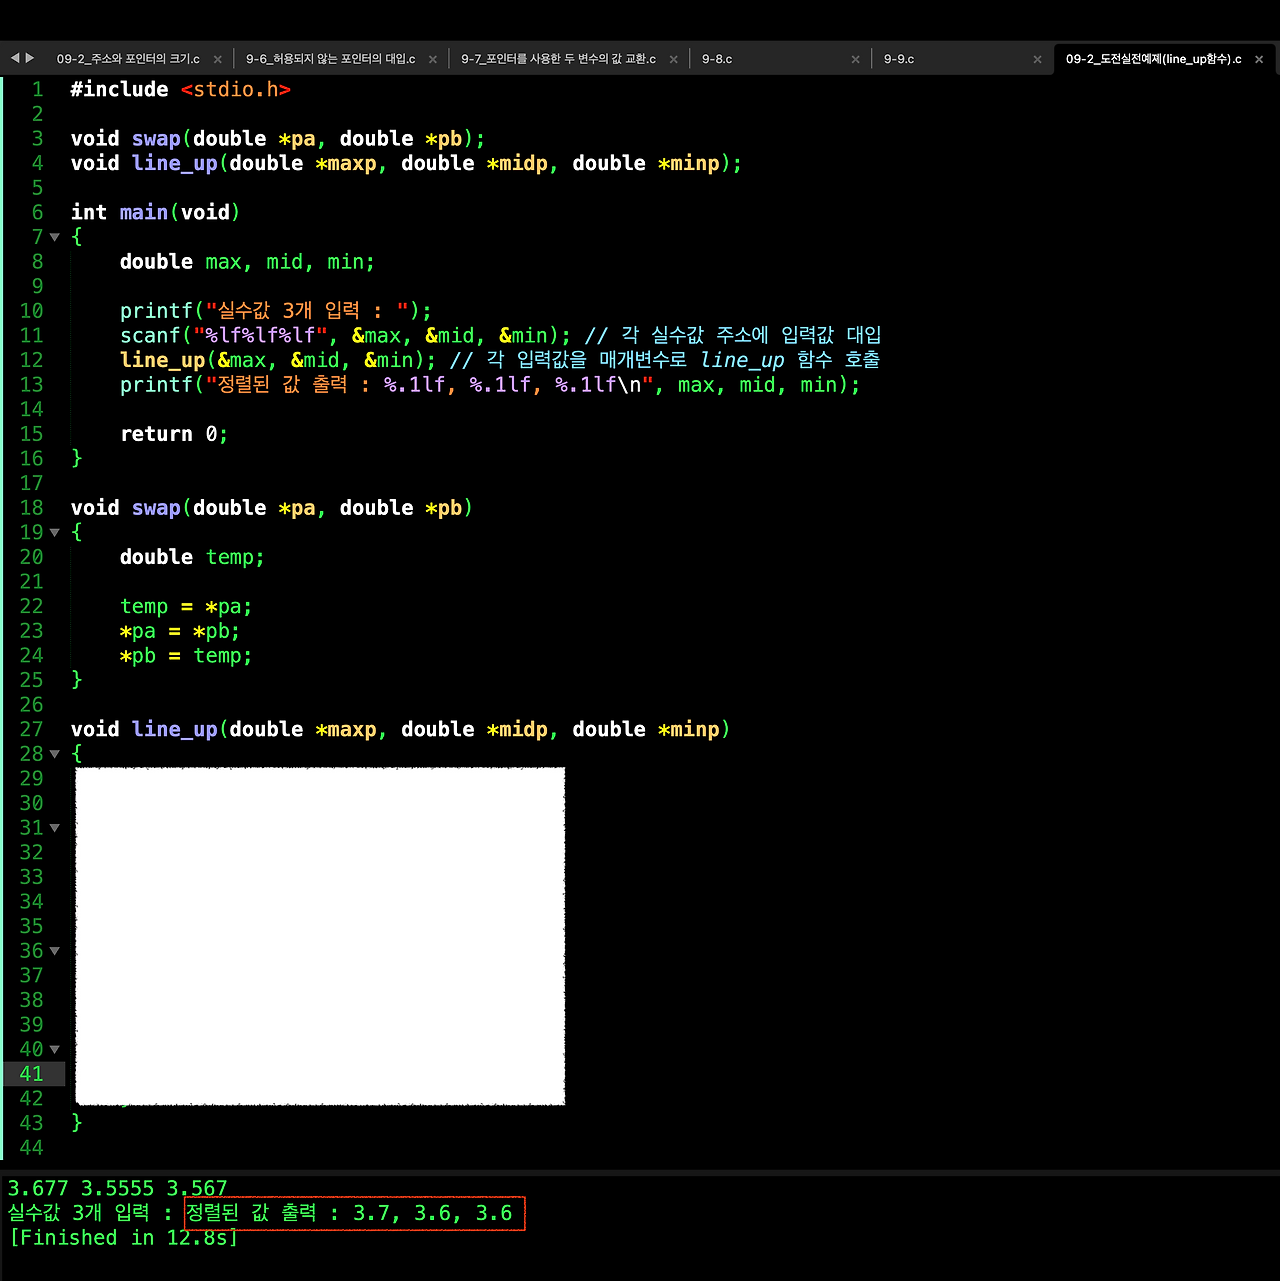This screenshot has height=1281, width=1280.
Task: Close the 9-8.c tab with its X icon
Action: tap(855, 58)
